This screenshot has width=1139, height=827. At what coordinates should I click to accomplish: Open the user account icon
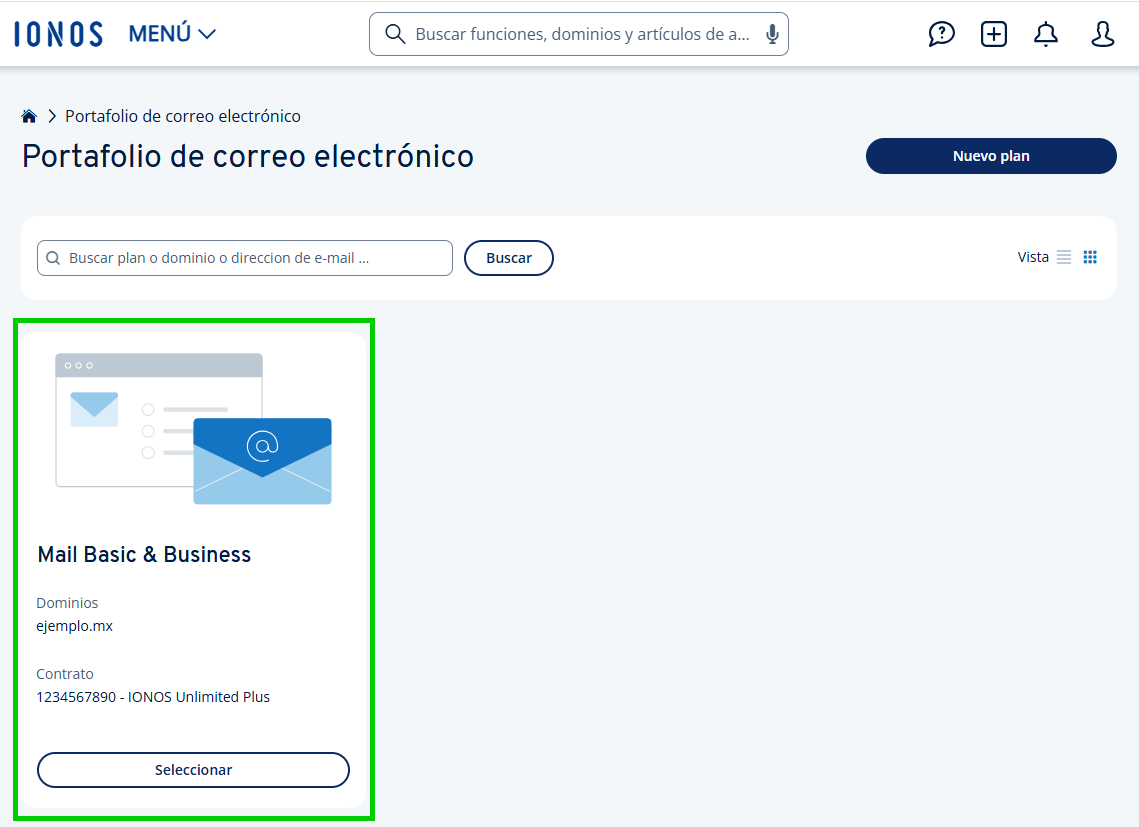pyautogui.click(x=1103, y=34)
